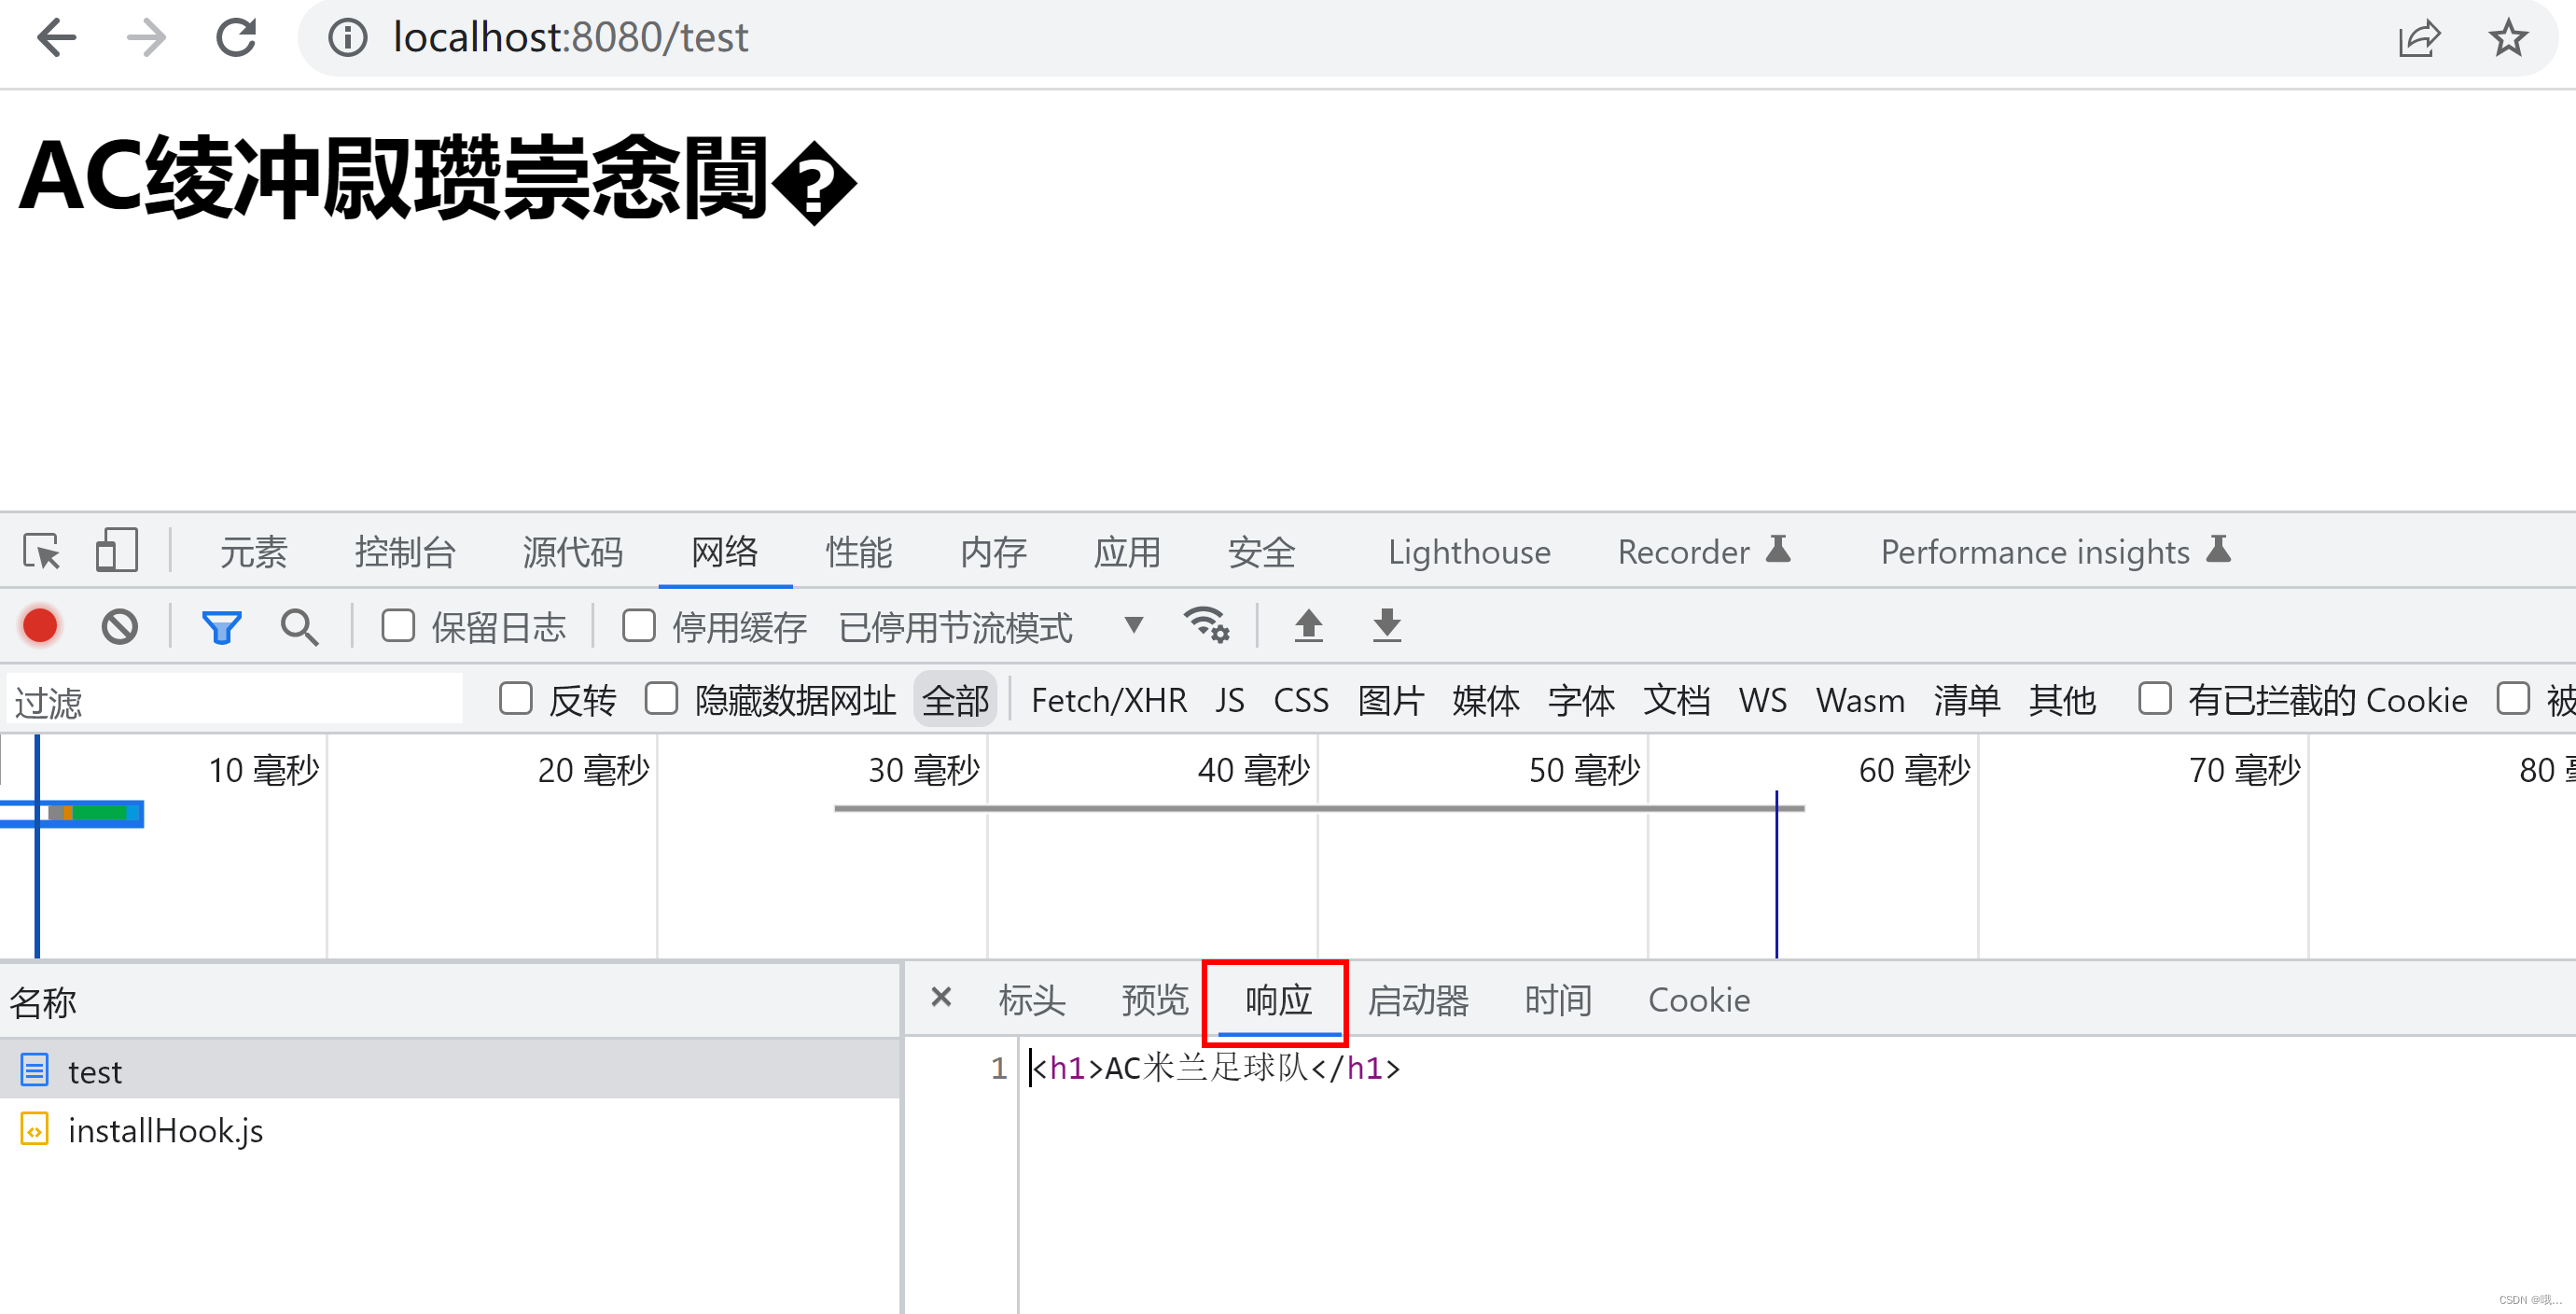Click the browser reload page icon

click(x=236, y=38)
